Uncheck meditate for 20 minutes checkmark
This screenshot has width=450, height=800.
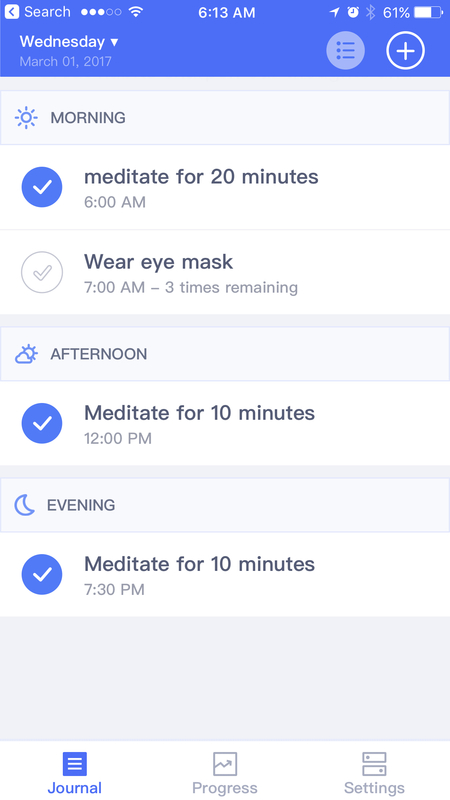coord(42,187)
